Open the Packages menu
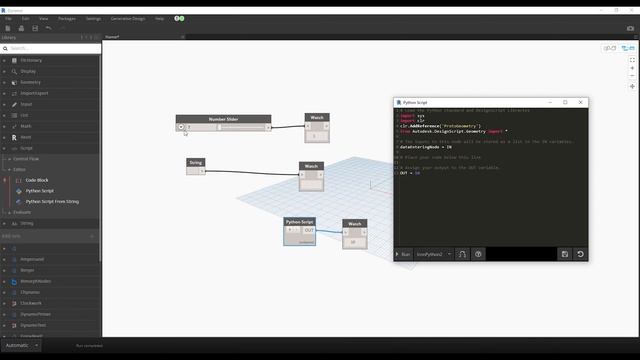Screen dimensions: 640x360 [x=67, y=19]
